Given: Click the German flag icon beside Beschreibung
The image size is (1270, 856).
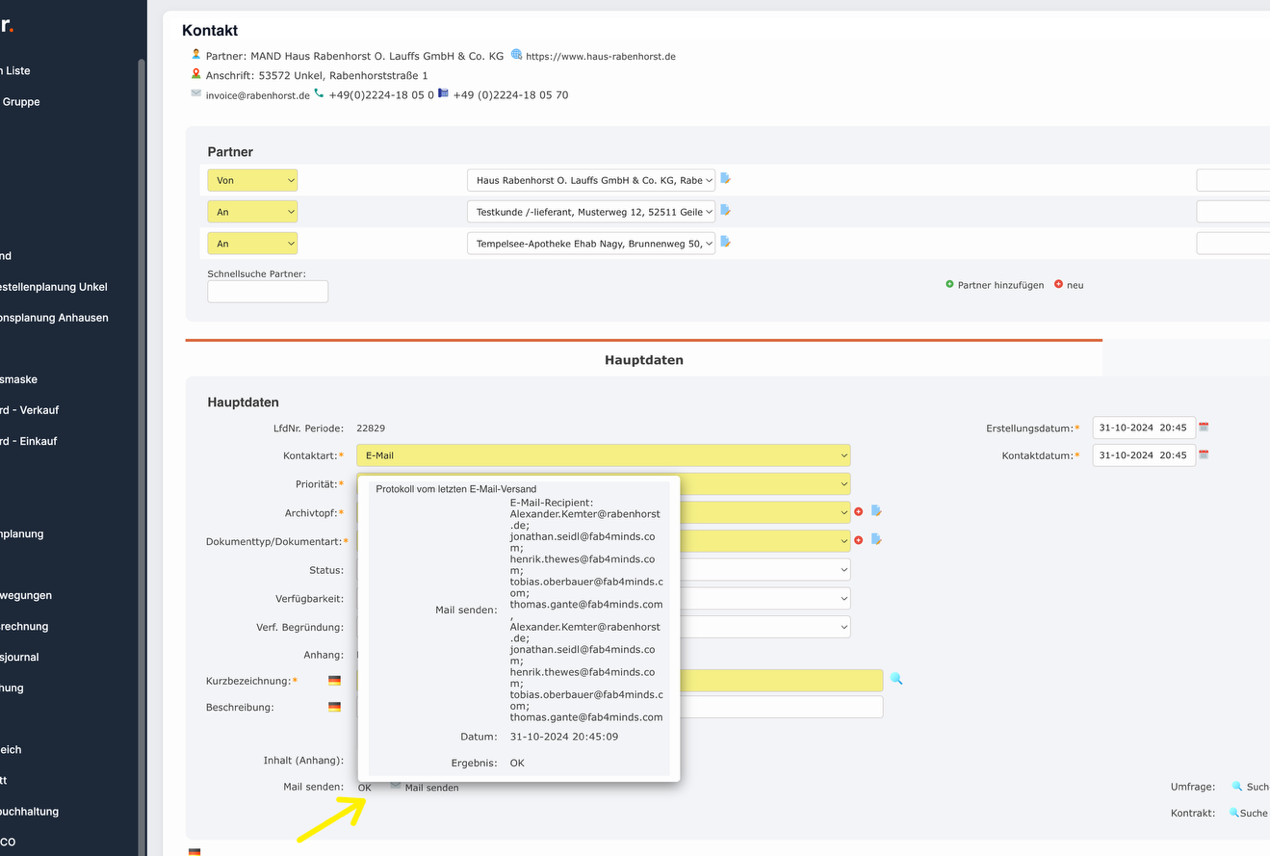Looking at the screenshot, I should point(333,706).
